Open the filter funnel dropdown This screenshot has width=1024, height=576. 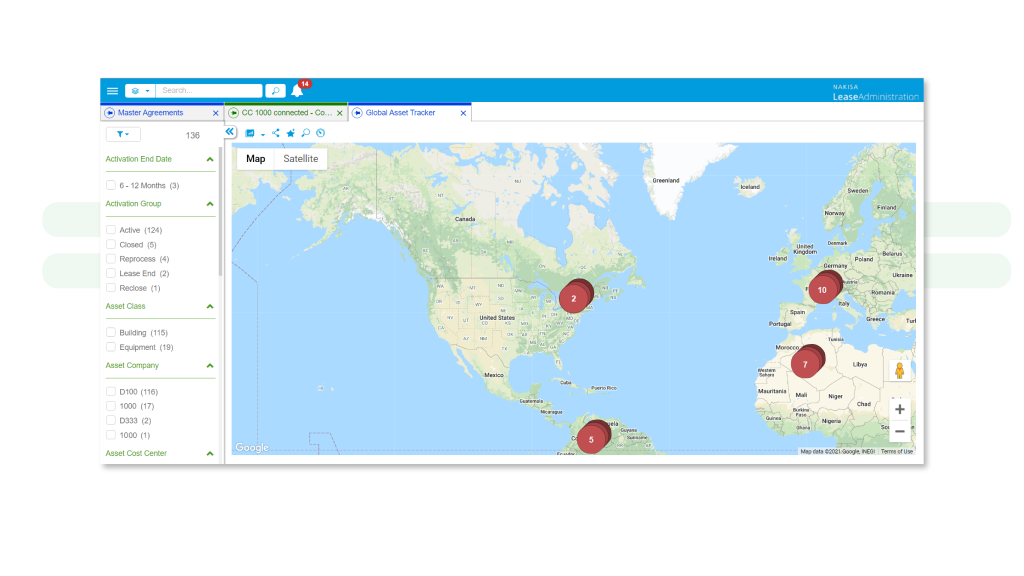click(123, 135)
